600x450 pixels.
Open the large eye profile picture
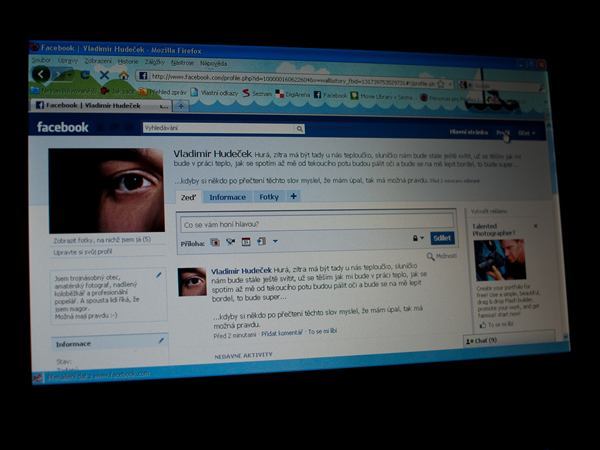106,190
